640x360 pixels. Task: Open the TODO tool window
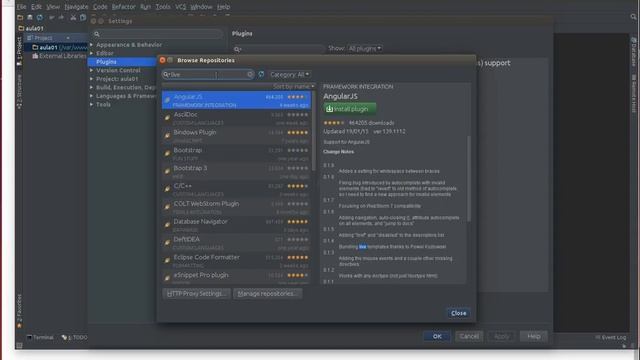74,337
